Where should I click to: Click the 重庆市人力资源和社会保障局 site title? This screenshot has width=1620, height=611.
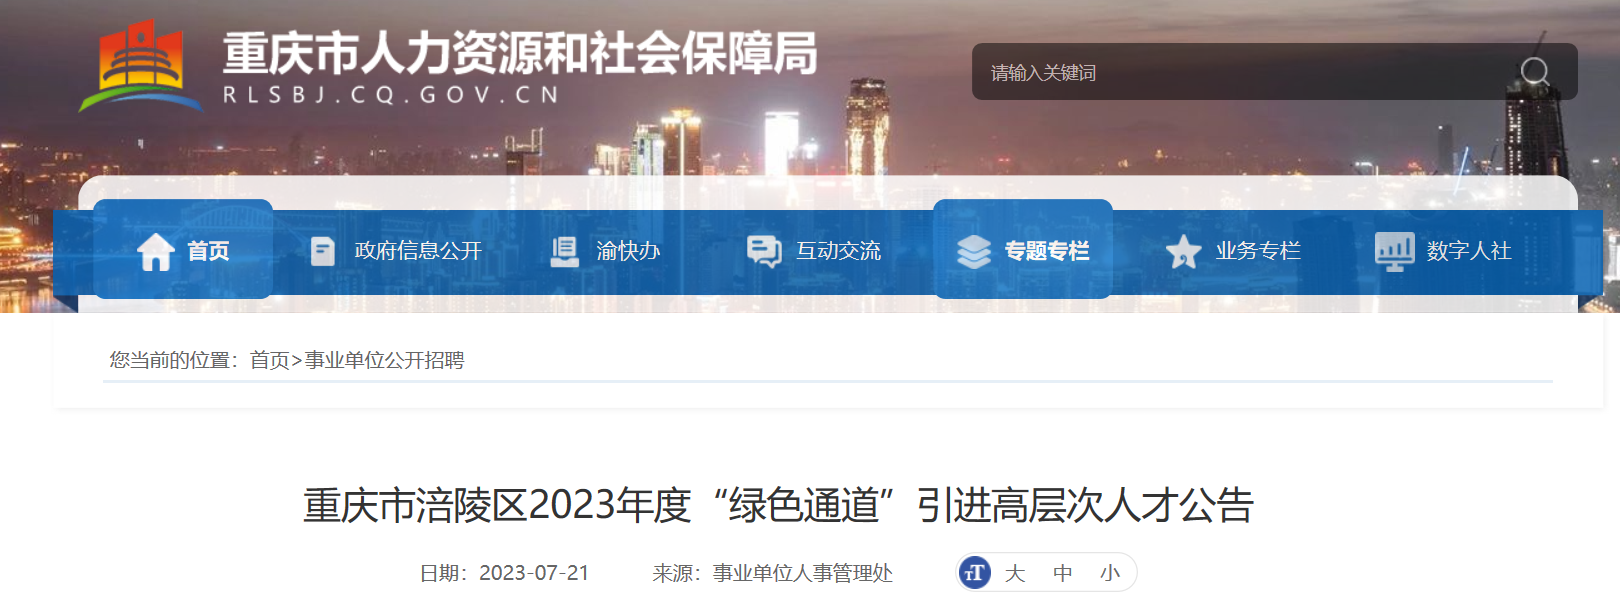(520, 53)
